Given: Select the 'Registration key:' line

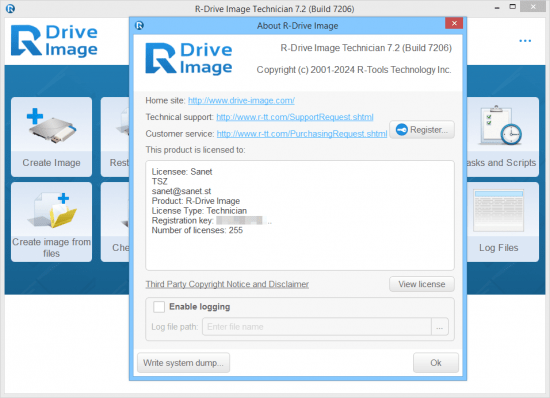Looking at the screenshot, I should pyautogui.click(x=212, y=221).
